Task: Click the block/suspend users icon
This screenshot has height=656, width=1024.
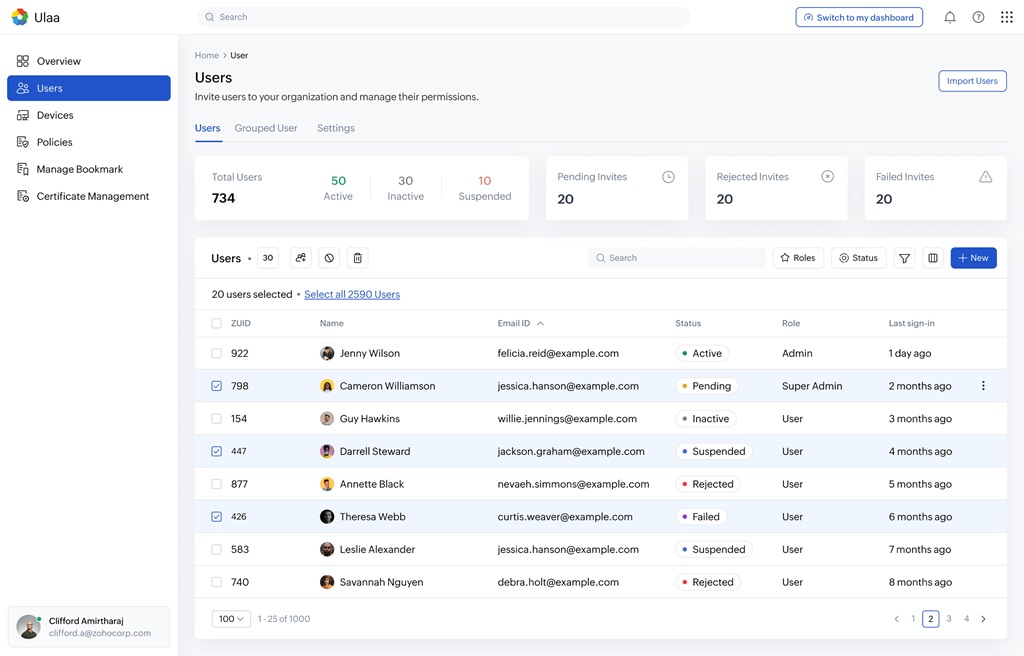Action: tap(329, 258)
